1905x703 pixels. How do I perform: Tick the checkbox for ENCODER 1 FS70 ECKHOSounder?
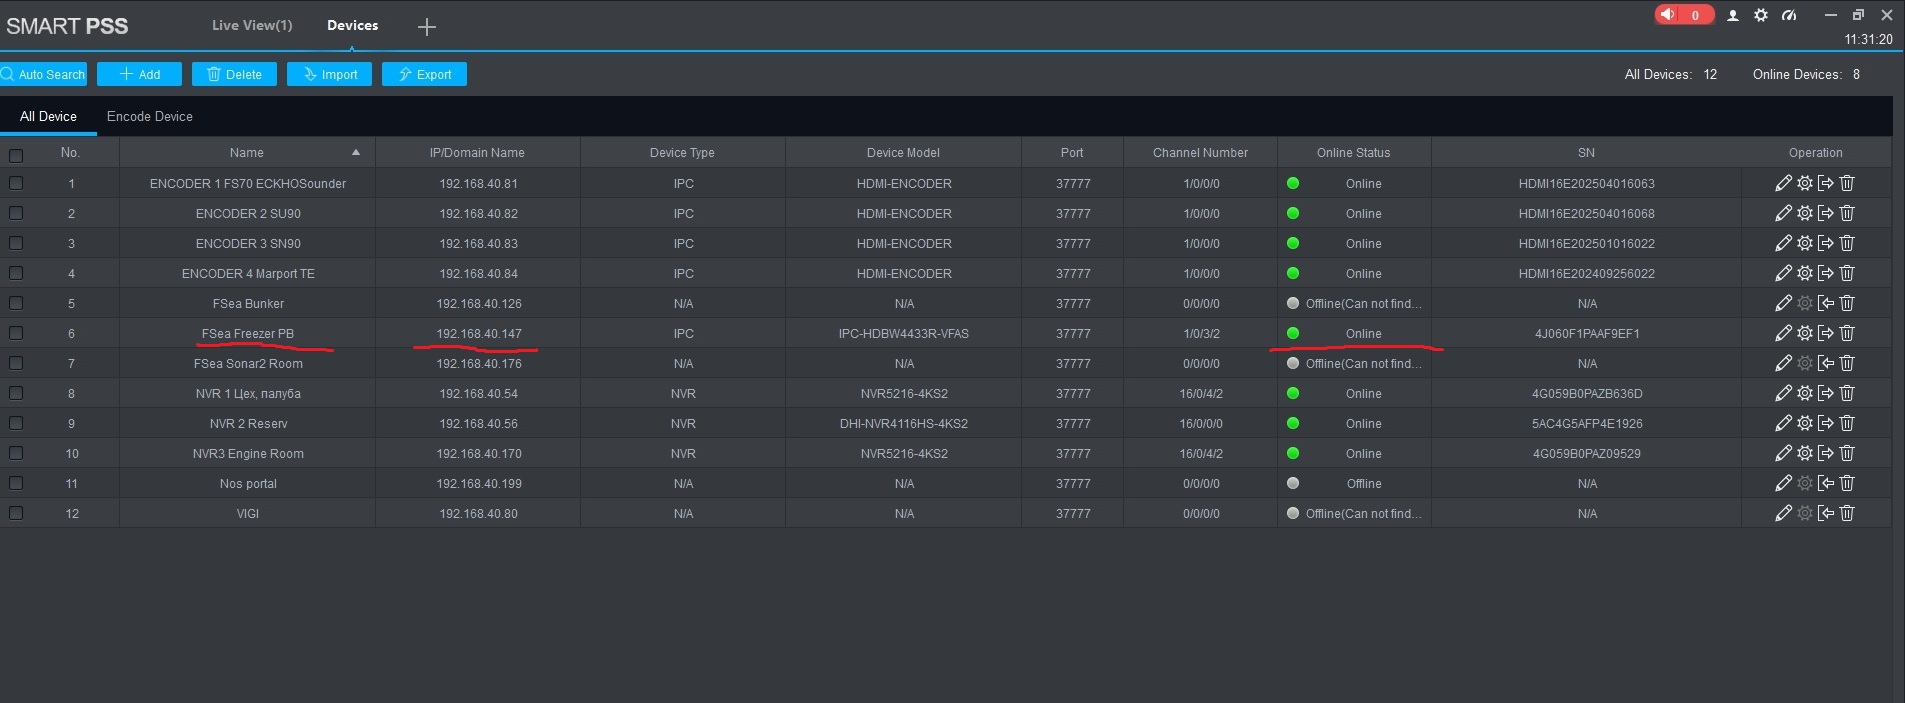click(16, 183)
